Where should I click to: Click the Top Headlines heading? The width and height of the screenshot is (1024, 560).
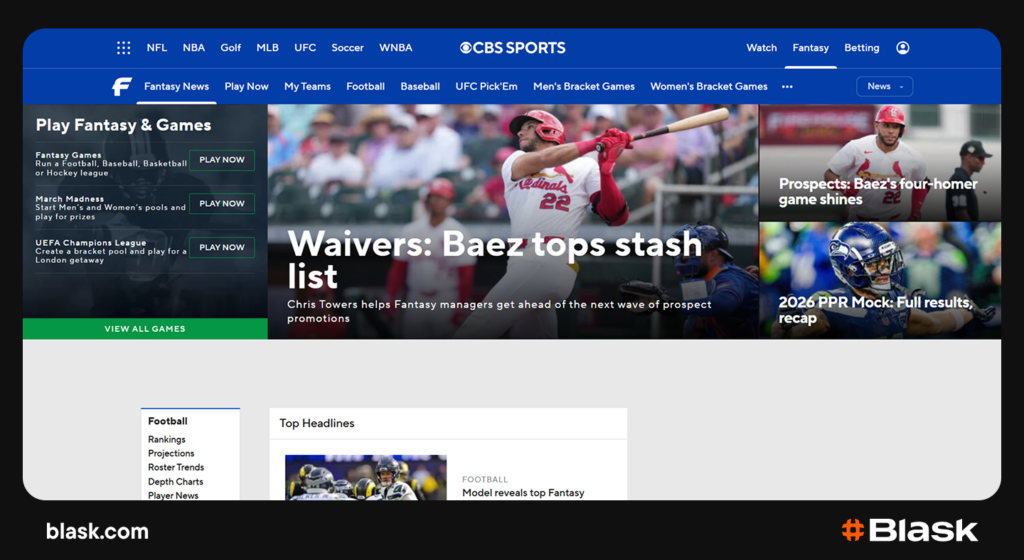(317, 423)
